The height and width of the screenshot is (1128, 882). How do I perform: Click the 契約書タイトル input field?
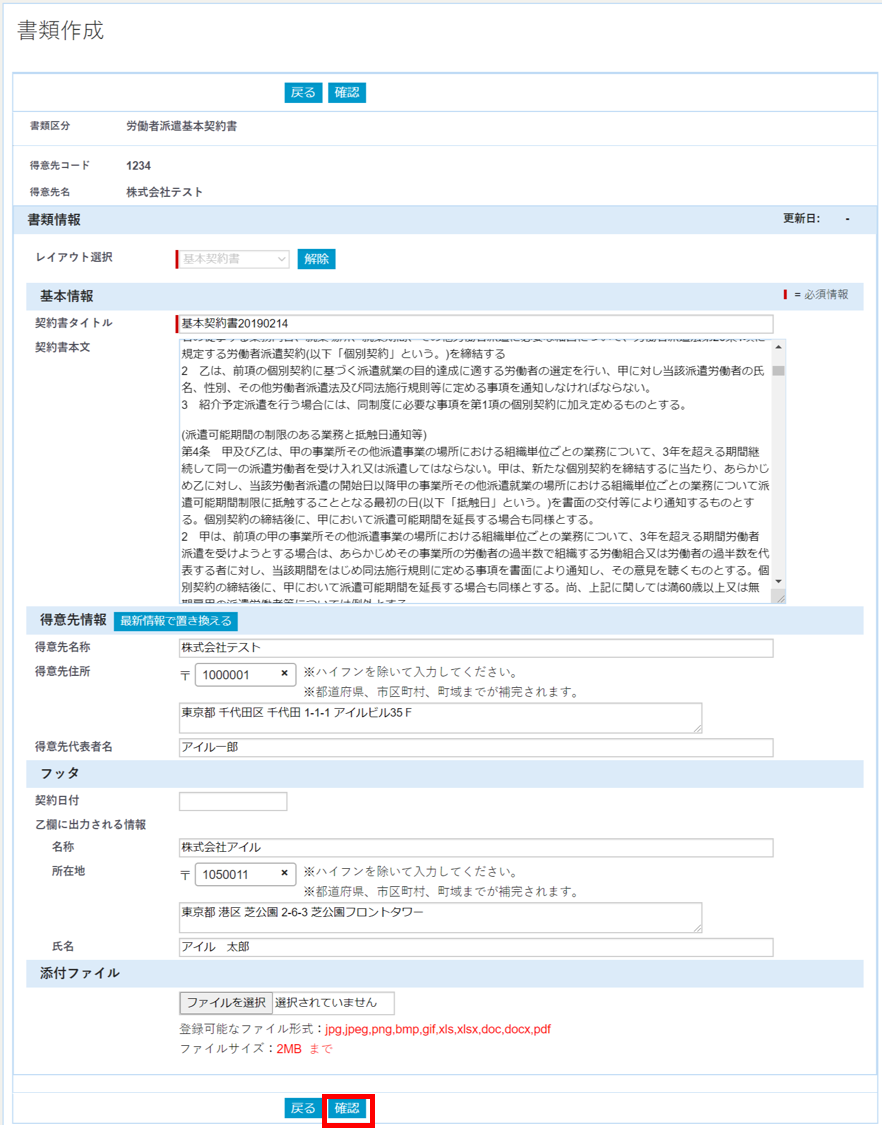tap(474, 324)
